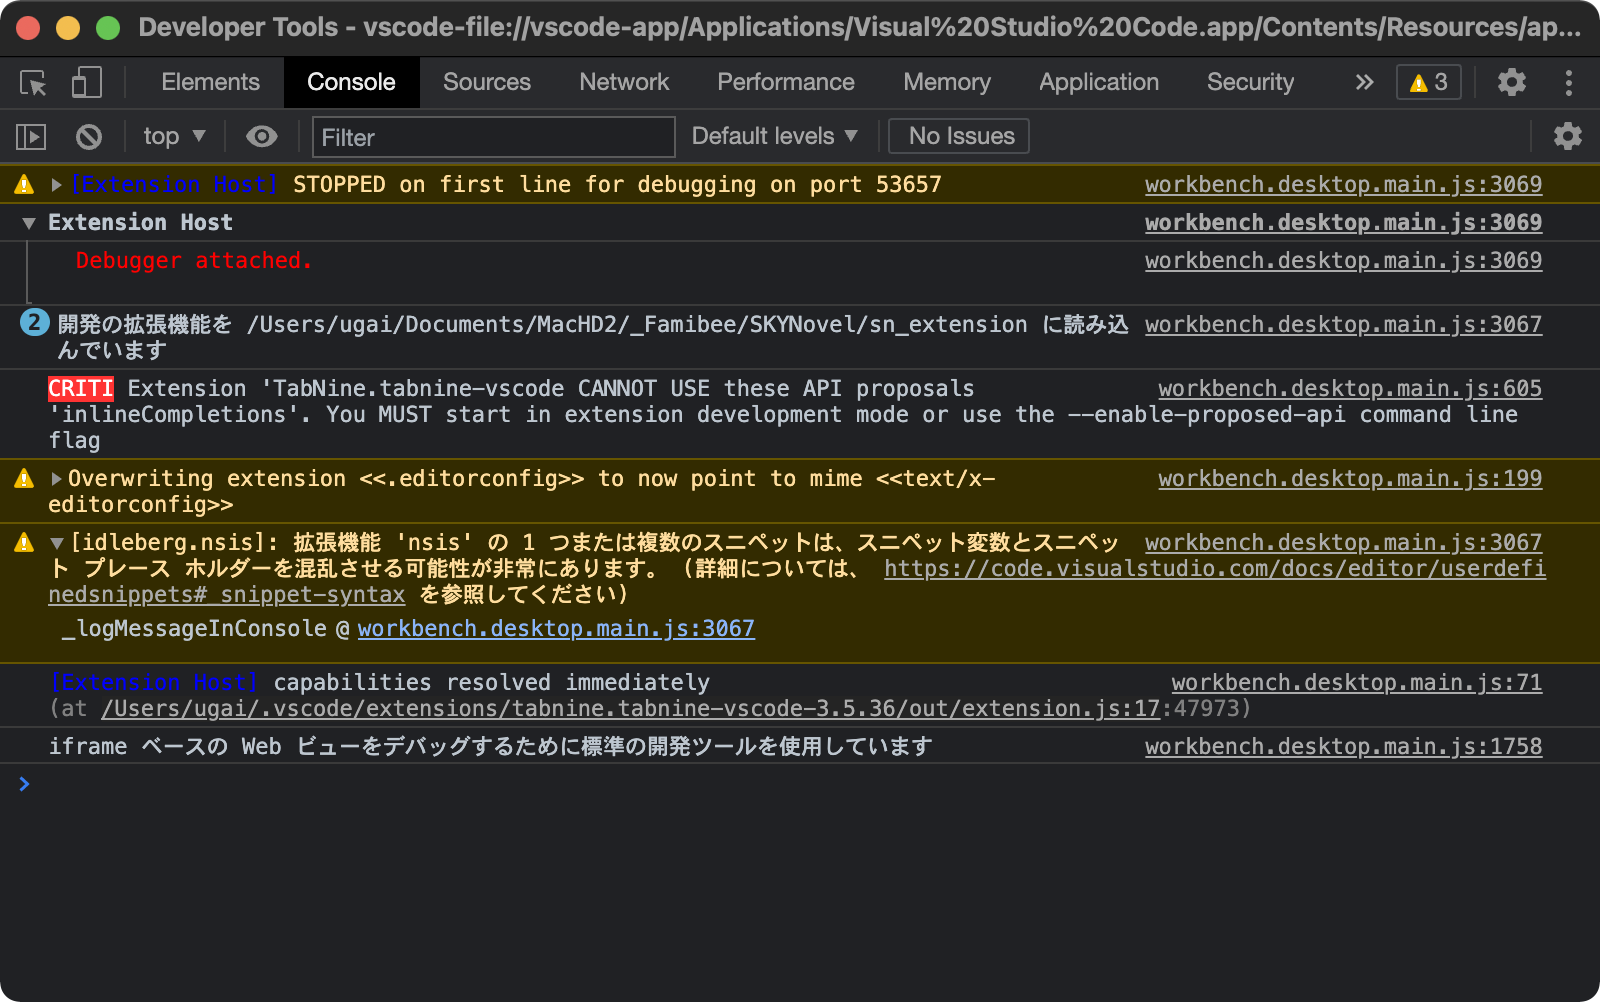Focus the console Filter input field
The width and height of the screenshot is (1600, 1002).
click(494, 137)
